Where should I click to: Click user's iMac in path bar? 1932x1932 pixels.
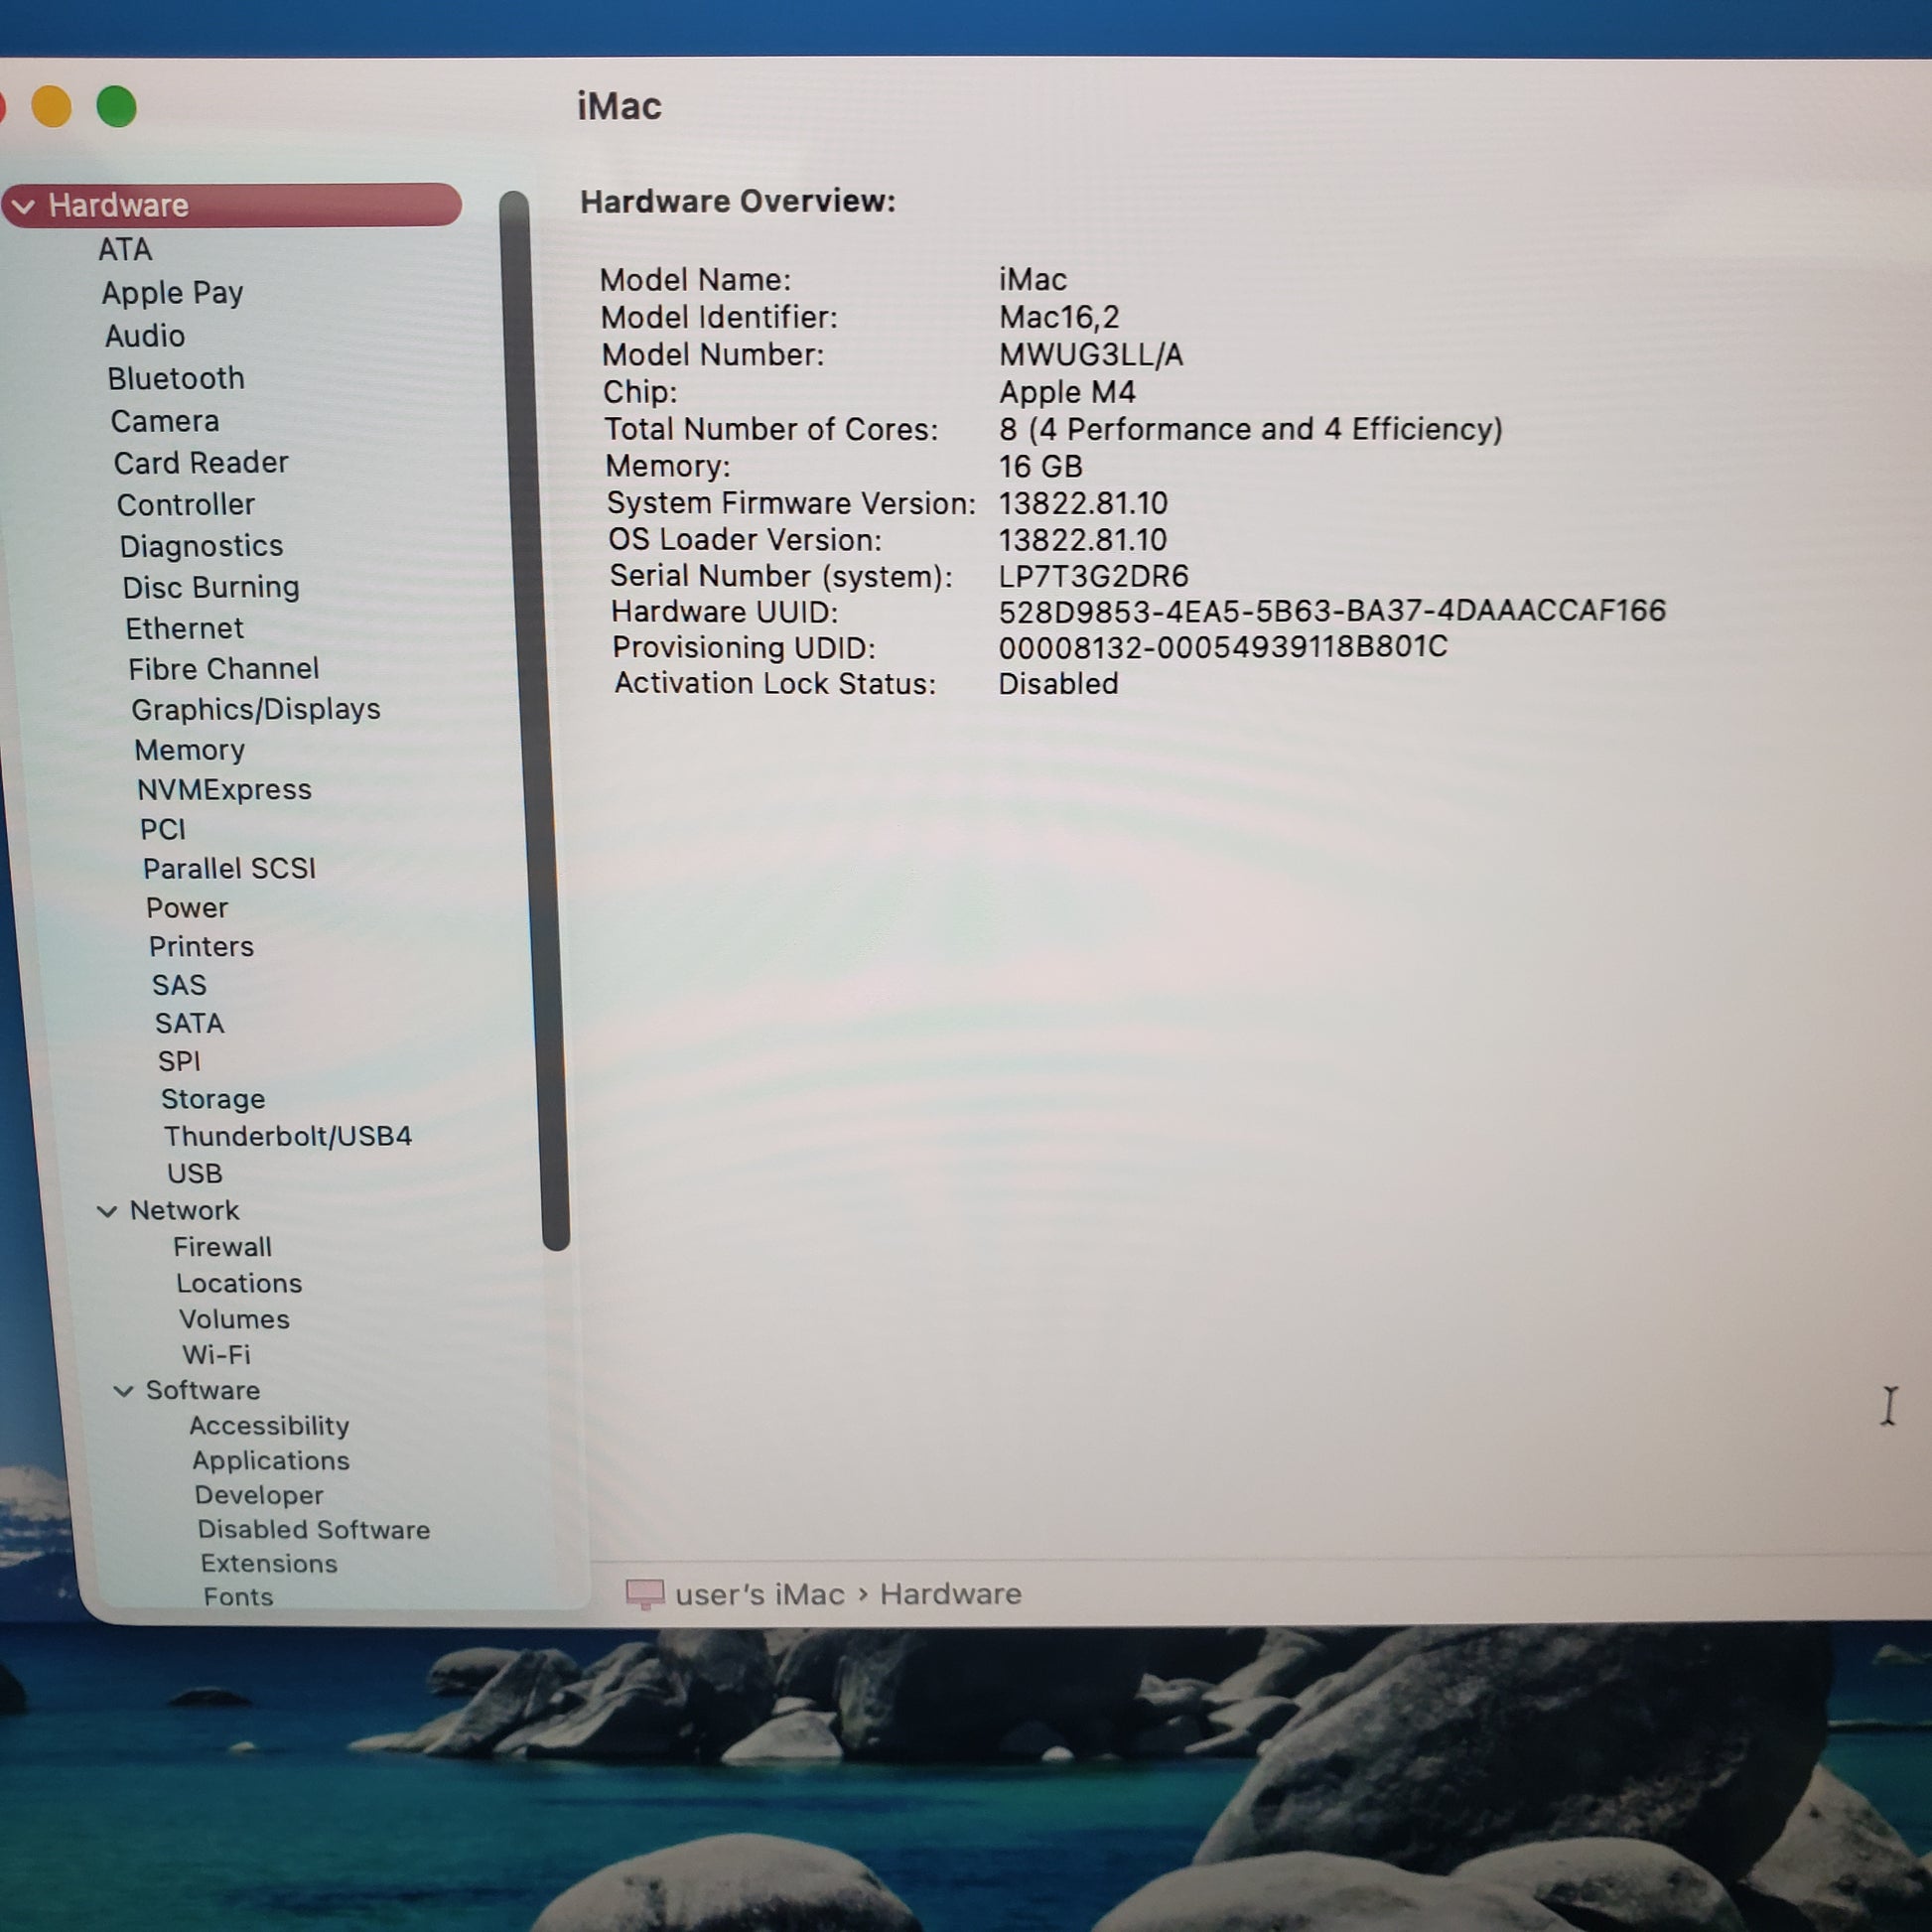pyautogui.click(x=760, y=1594)
